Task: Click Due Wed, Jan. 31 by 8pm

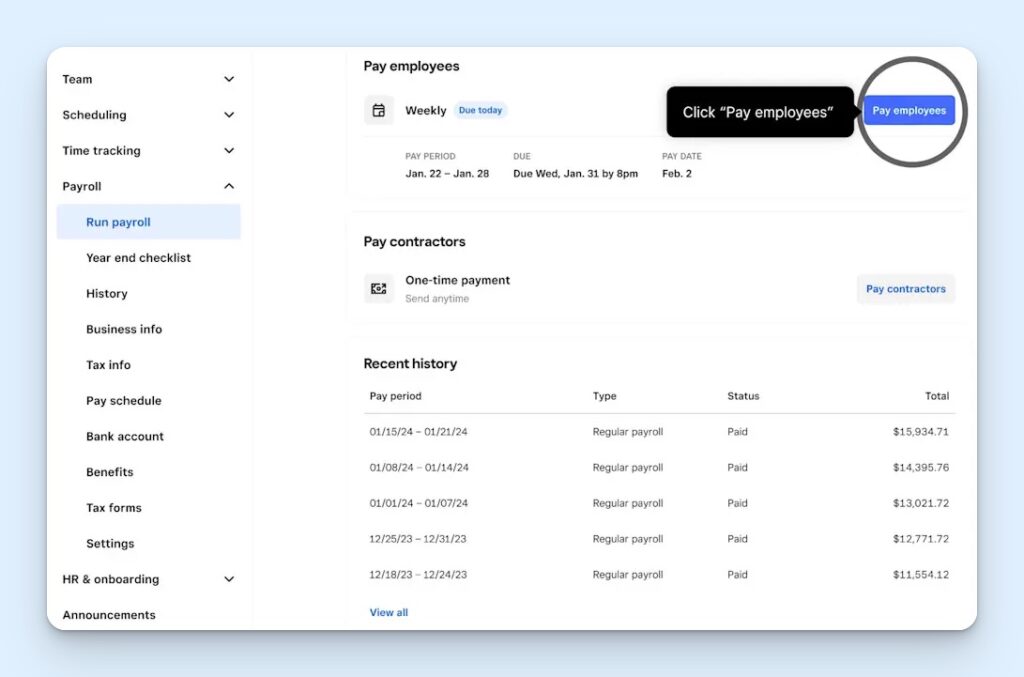Action: [575, 174]
